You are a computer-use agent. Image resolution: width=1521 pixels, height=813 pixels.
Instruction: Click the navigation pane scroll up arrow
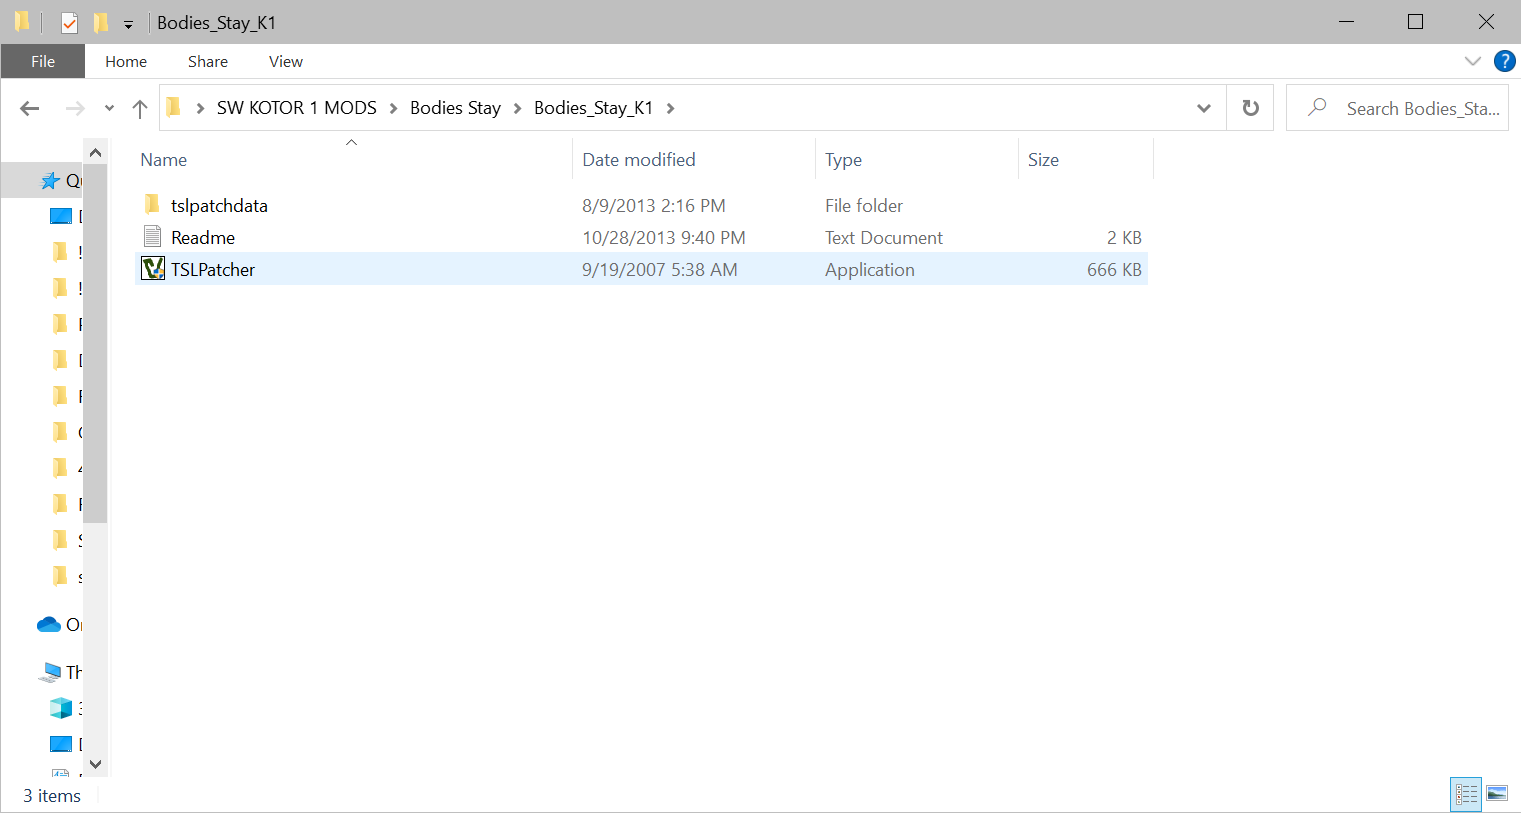coord(95,152)
